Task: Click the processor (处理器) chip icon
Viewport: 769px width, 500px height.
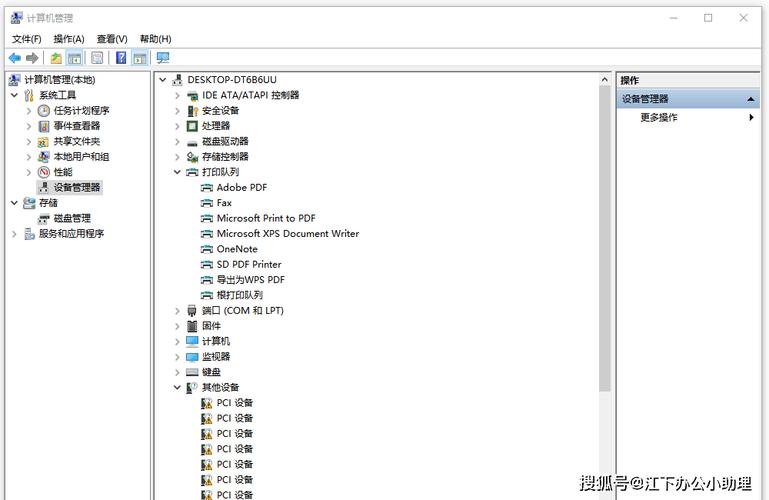Action: click(x=192, y=126)
